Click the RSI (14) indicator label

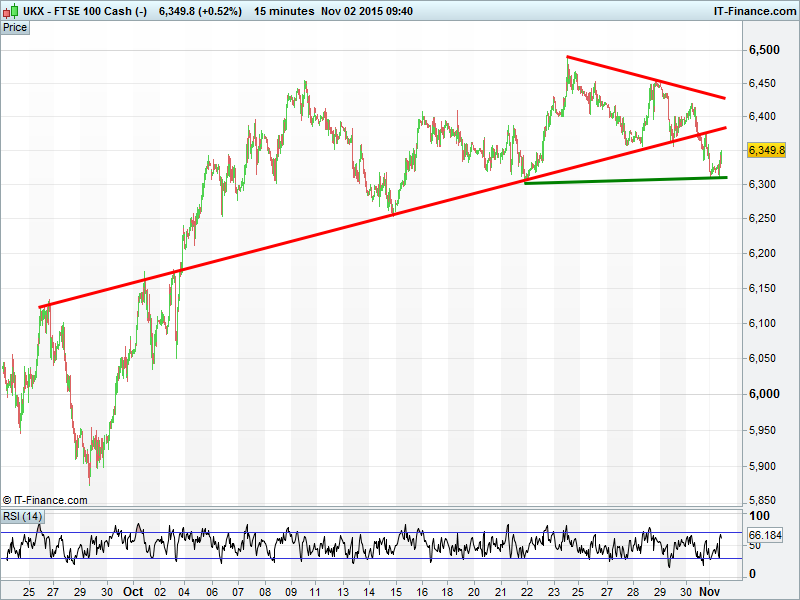pyautogui.click(x=22, y=516)
